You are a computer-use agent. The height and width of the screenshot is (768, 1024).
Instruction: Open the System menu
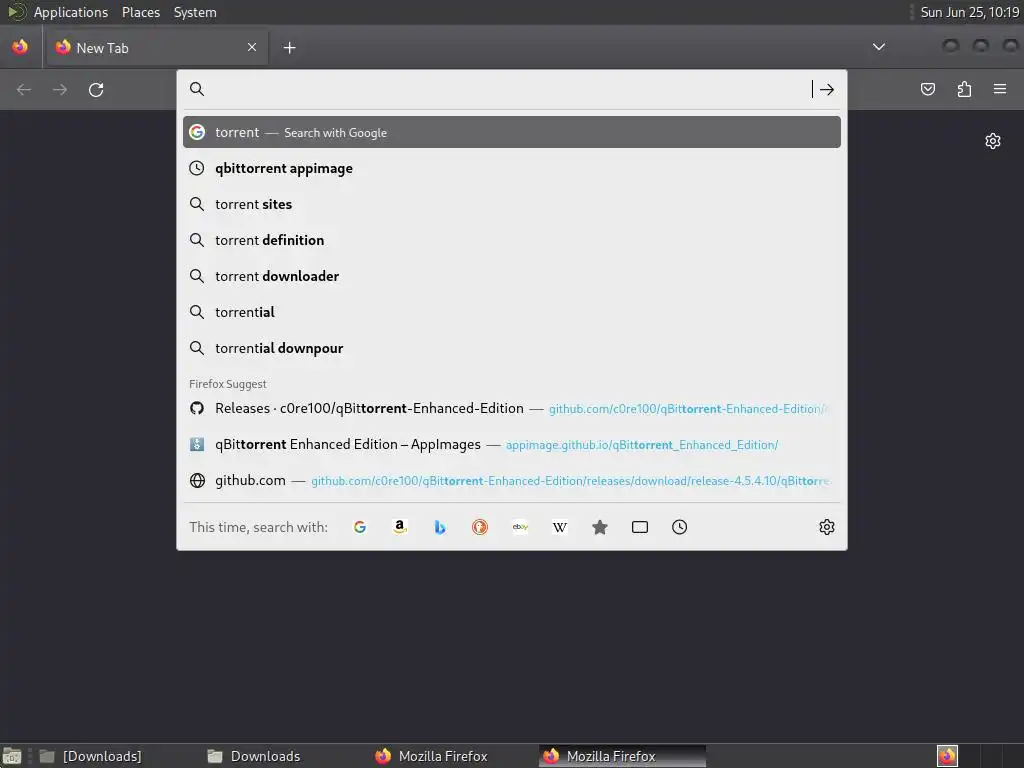coord(195,12)
